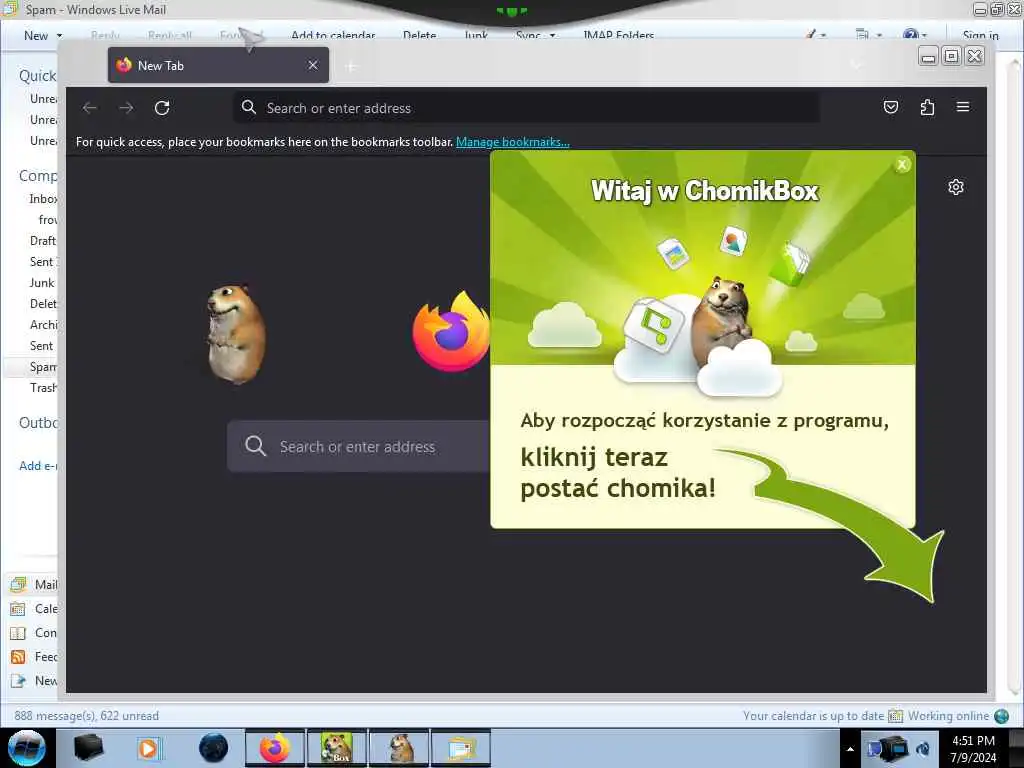Open ChomikBox Box taskbar icon

pos(337,748)
